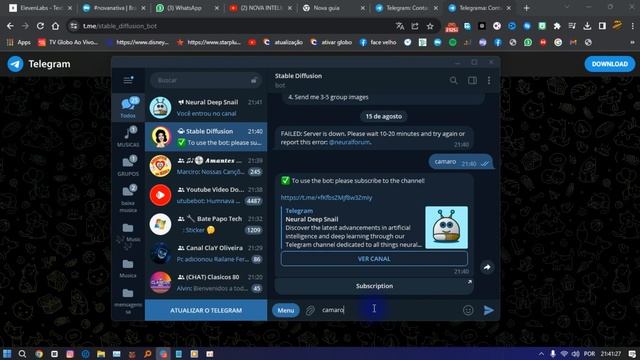This screenshot has height=360, width=640.
Task: Select the MUSICAS folder
Action: [x=128, y=136]
